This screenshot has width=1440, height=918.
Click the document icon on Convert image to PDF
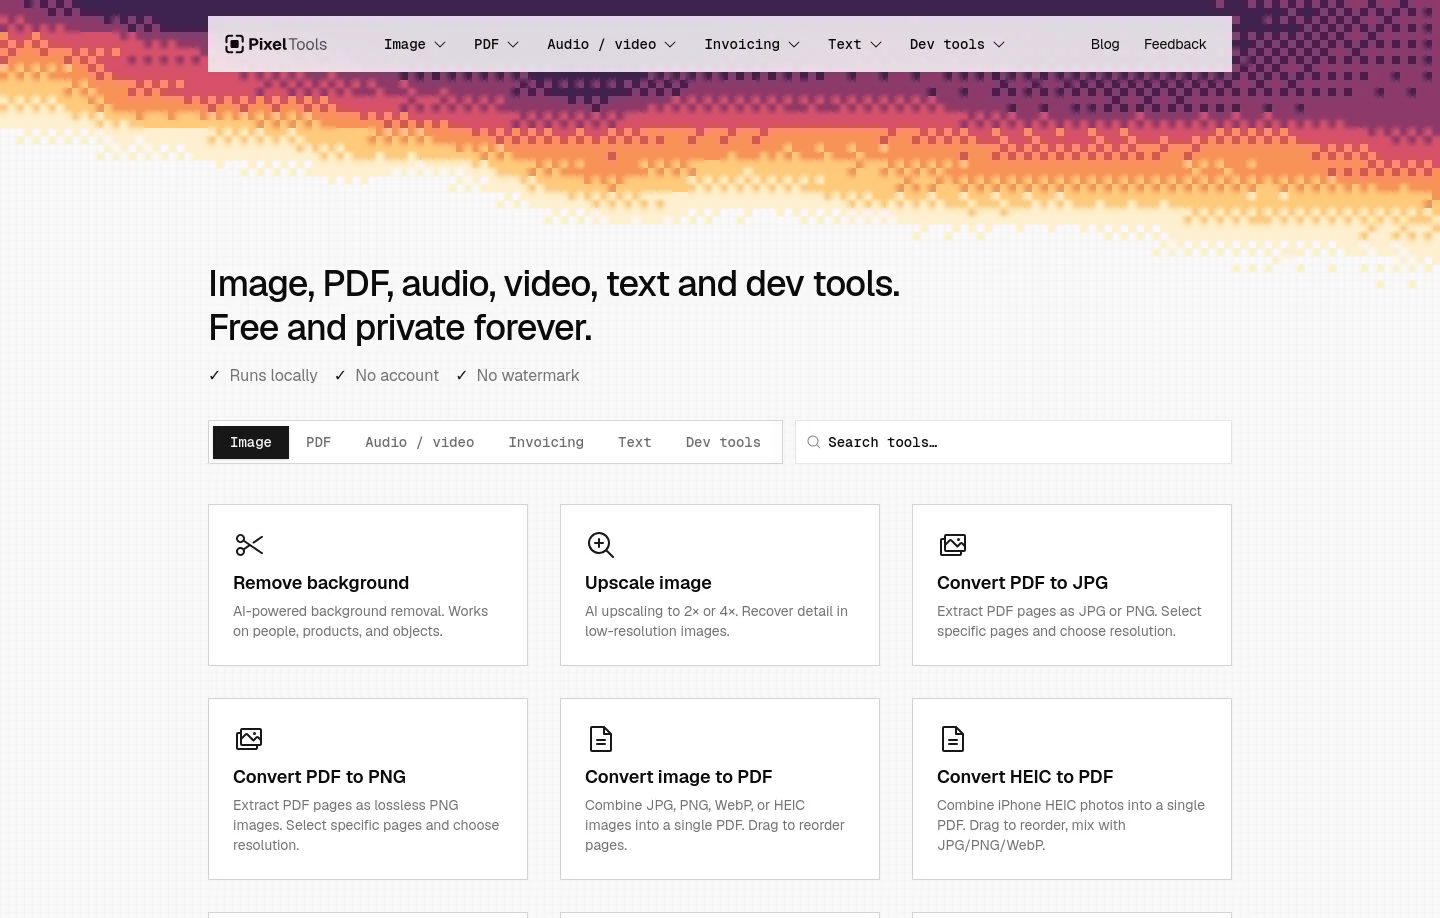point(600,739)
